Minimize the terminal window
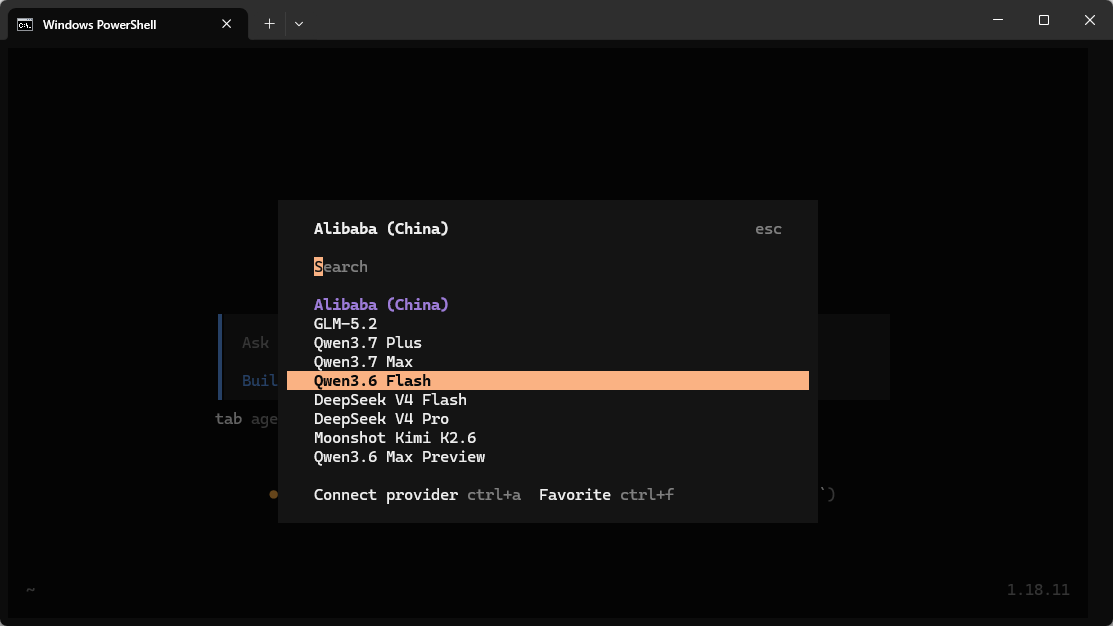 [998, 20]
